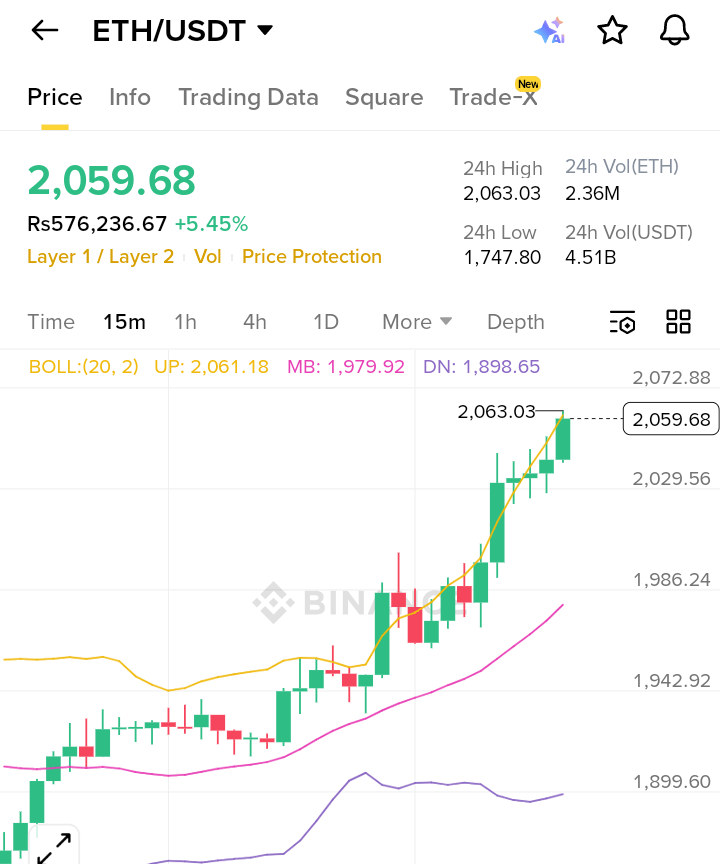Screen dimensions: 720x864
Task: Select the 1D chart interval
Action: (326, 322)
